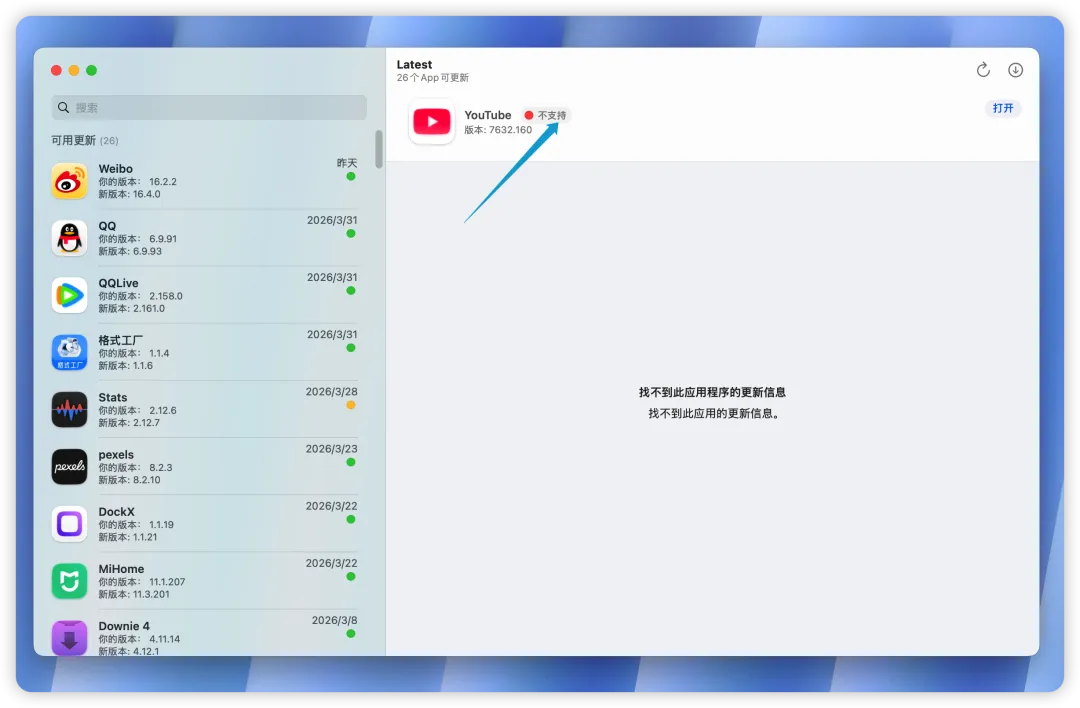
Task: Click the red 不支持 status dot
Action: point(529,115)
